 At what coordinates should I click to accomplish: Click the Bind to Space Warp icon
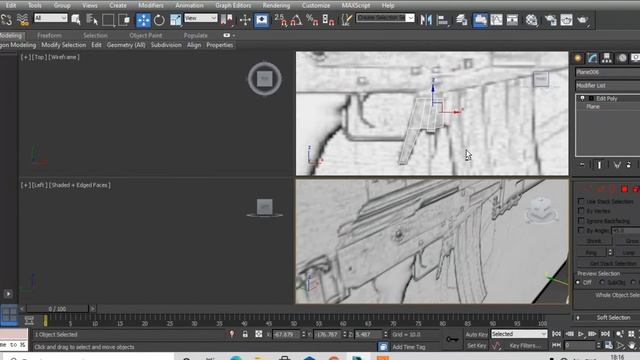pos(23,20)
